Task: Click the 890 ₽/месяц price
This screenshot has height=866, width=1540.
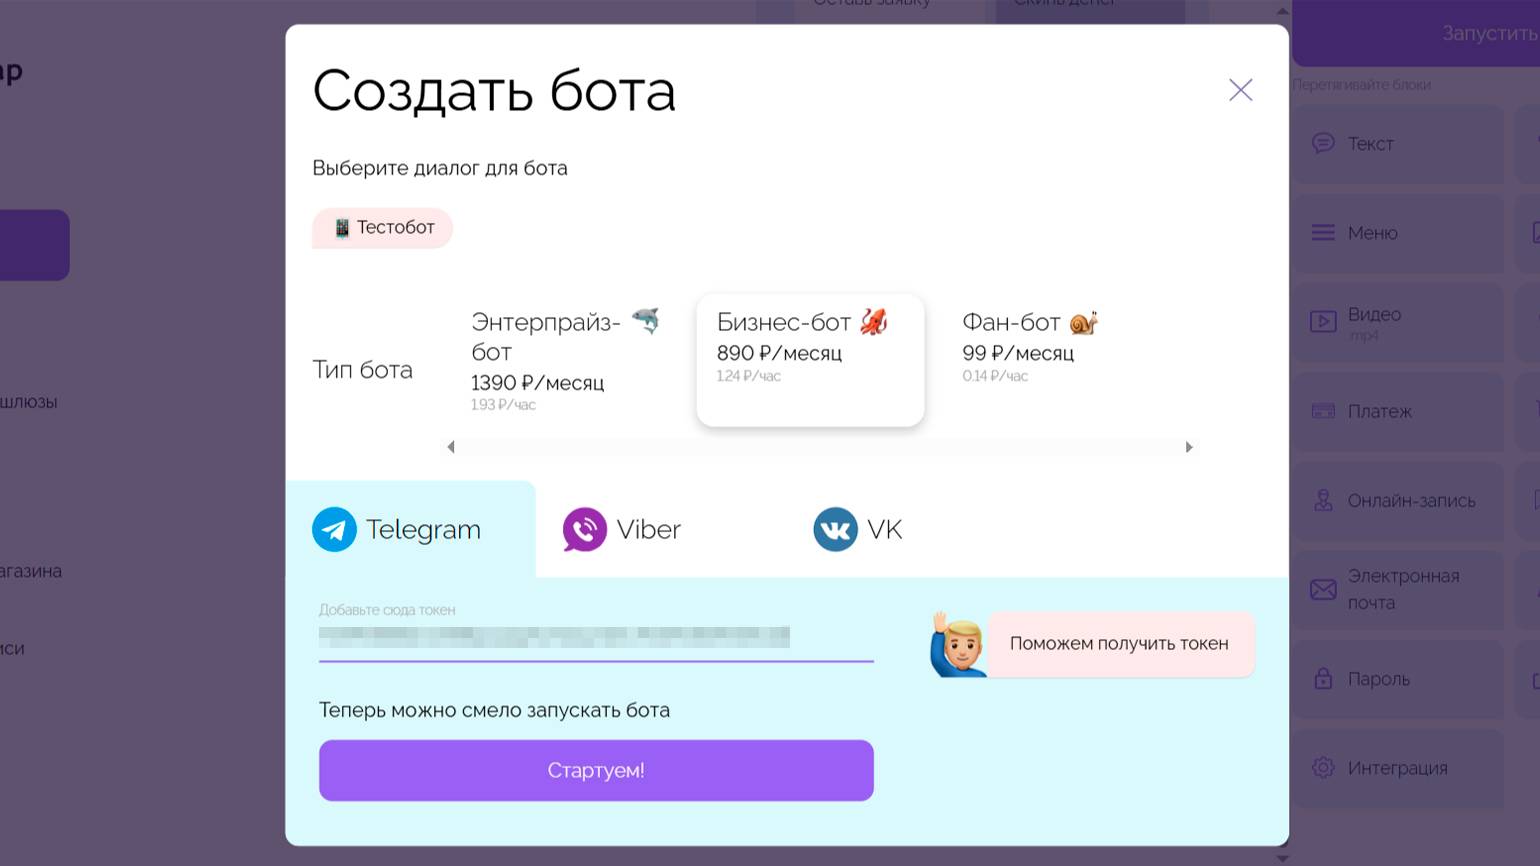Action: click(779, 353)
